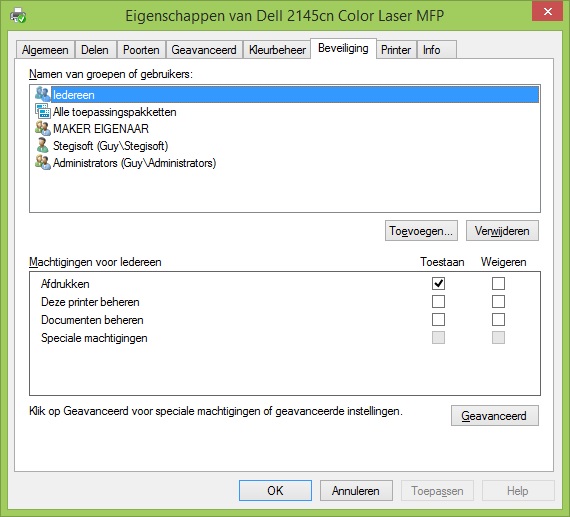Select the Administrators group icon
This screenshot has width=570, height=517.
43,162
